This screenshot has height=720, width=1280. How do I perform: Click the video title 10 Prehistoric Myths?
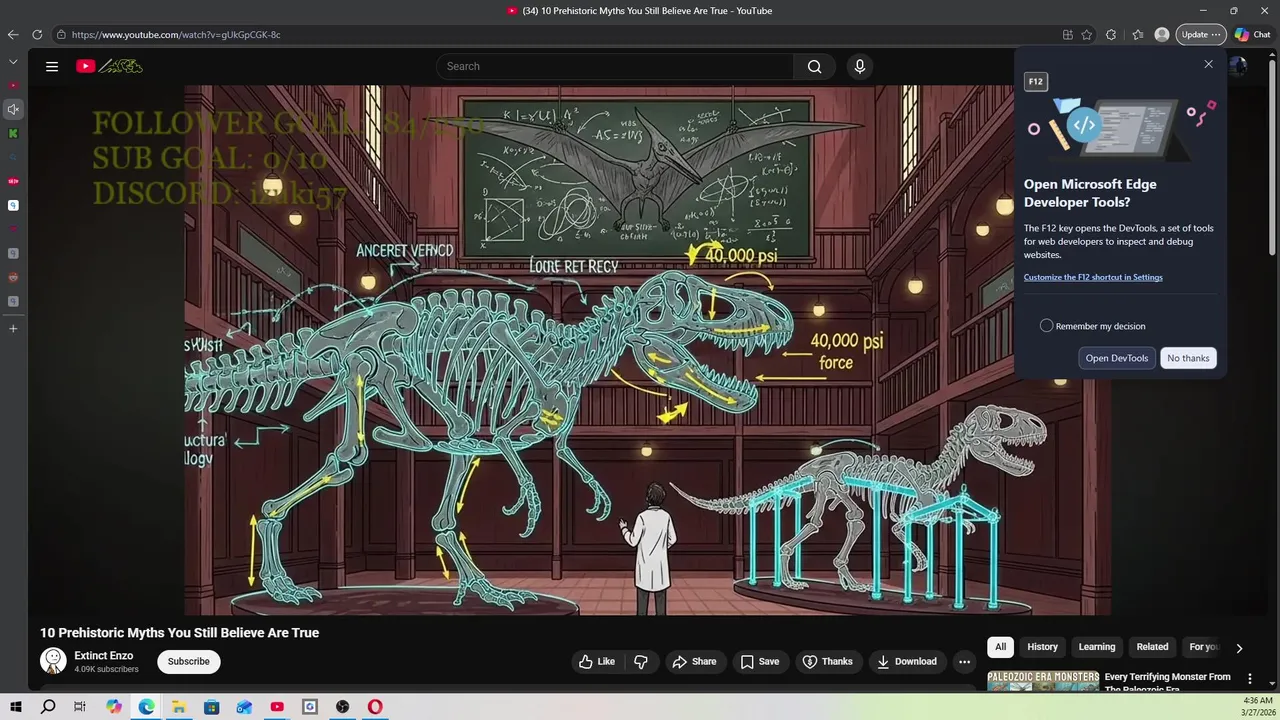pyautogui.click(x=179, y=633)
